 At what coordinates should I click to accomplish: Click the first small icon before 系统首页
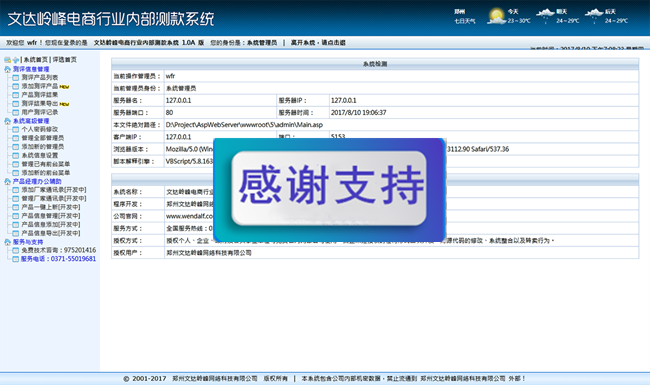7,60
